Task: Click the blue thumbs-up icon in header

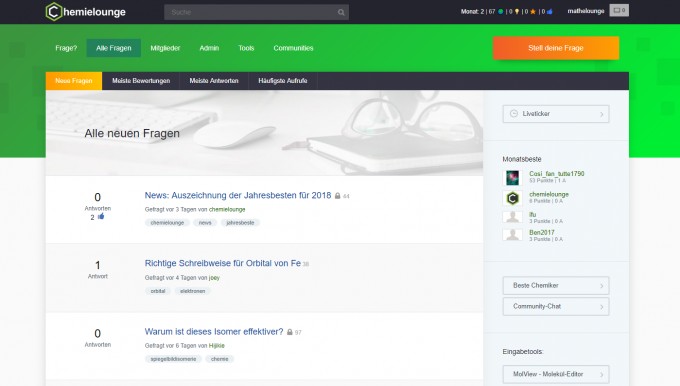Action: (x=549, y=12)
